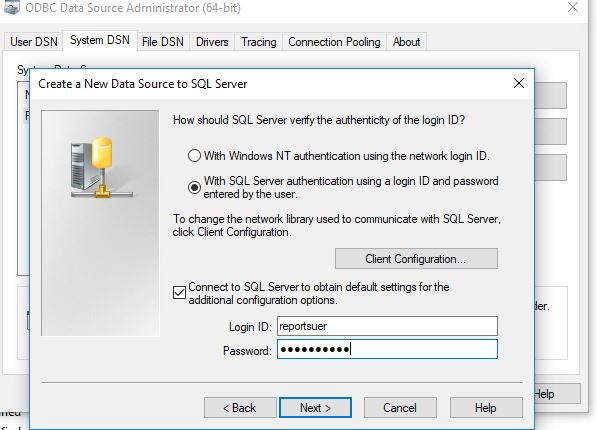597x430 pixels.
Task: Click the authenticity question text
Action: [319, 120]
